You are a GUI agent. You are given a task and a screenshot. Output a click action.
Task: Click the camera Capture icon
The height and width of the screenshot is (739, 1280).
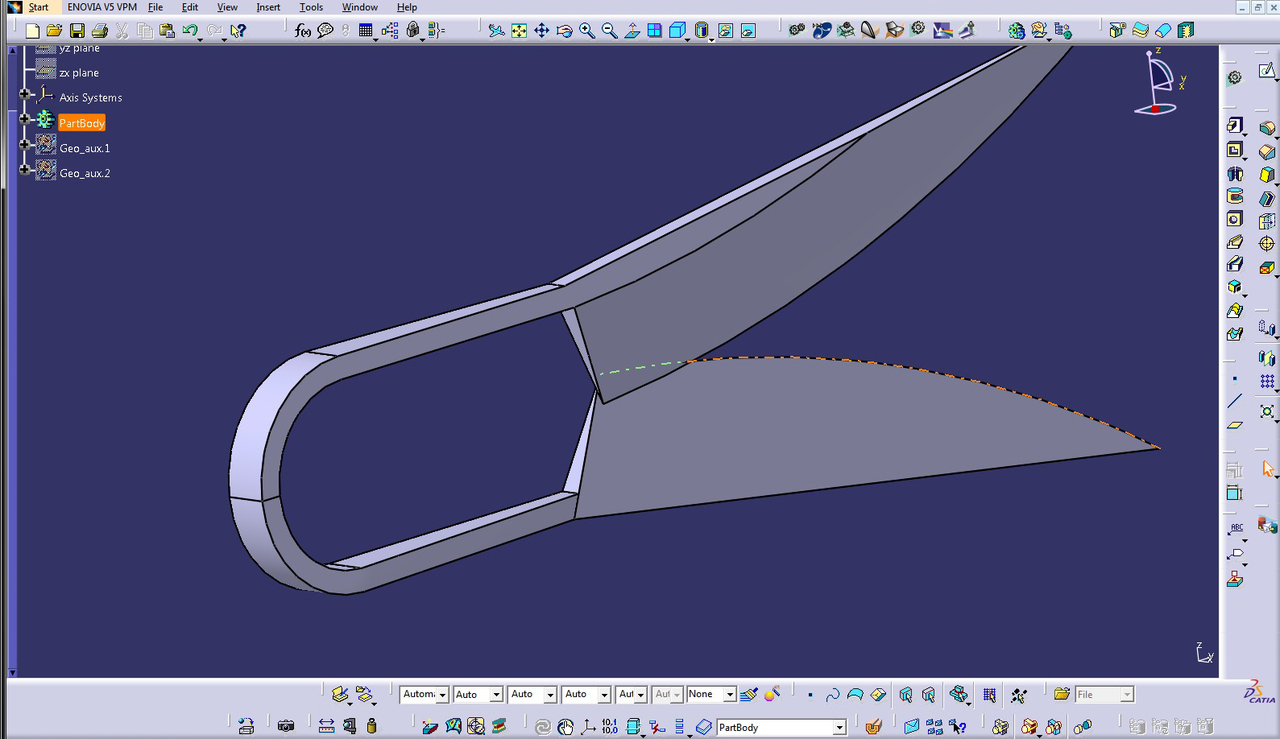286,726
